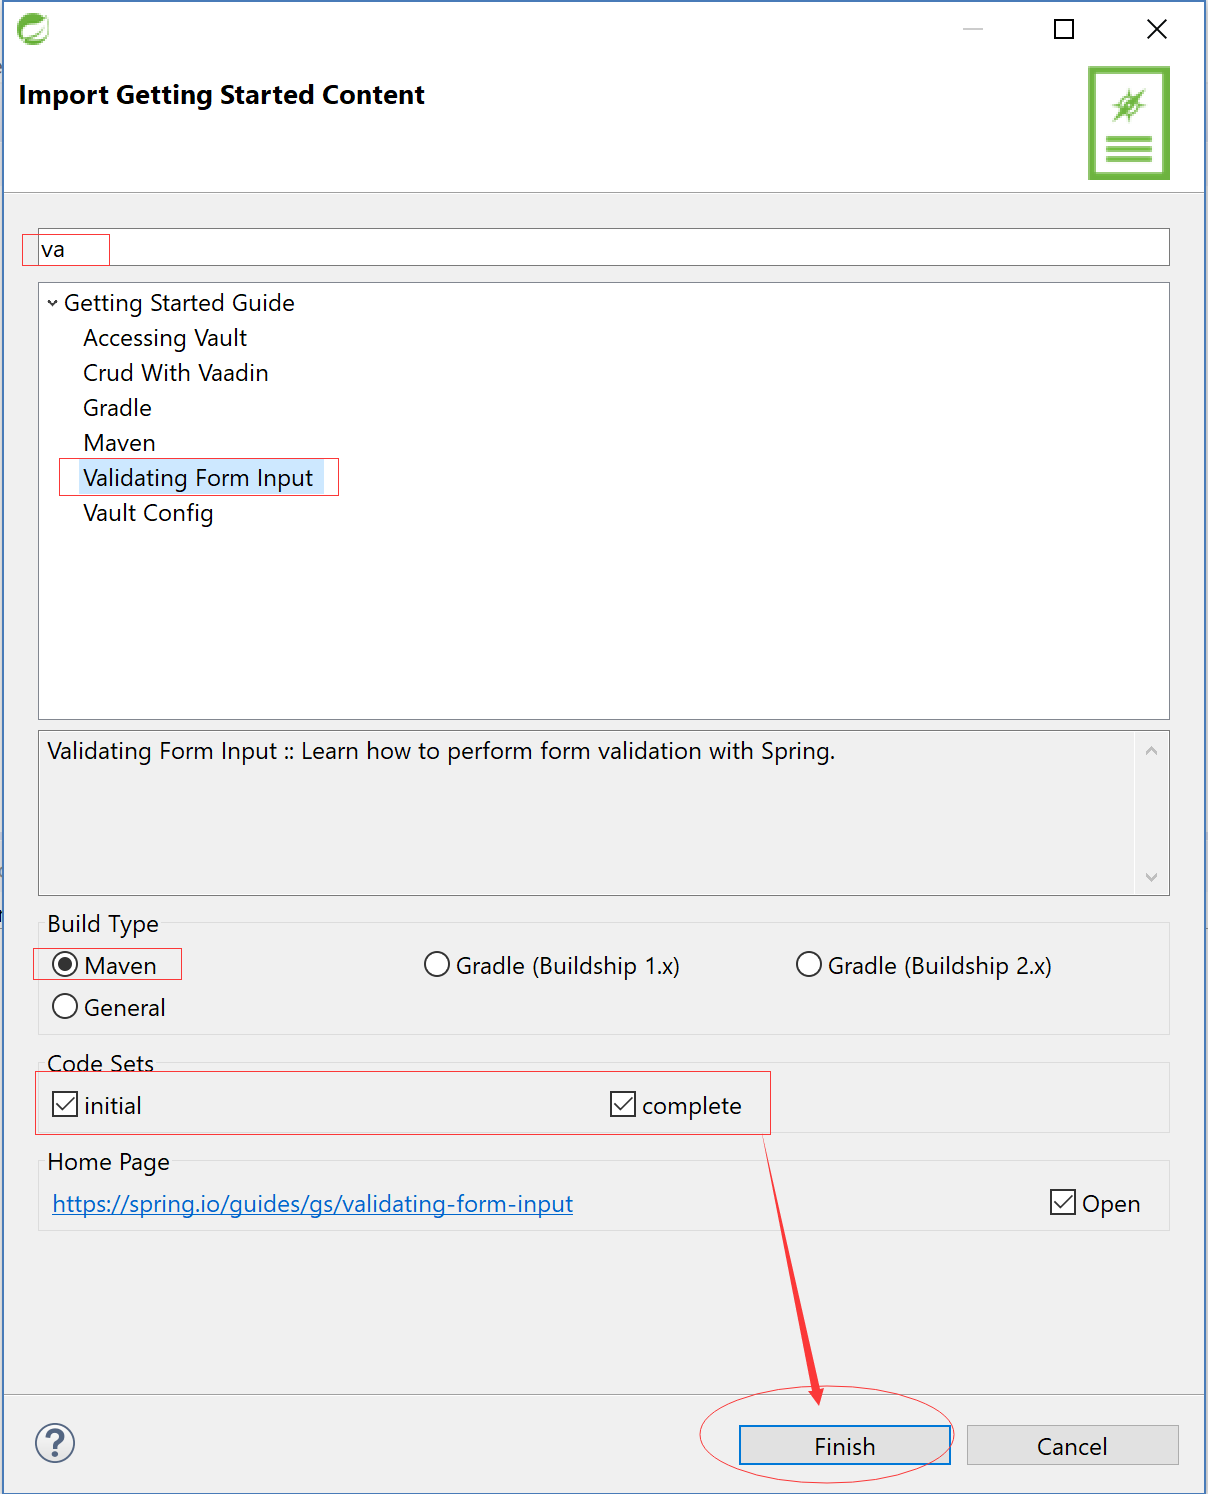Image resolution: width=1208 pixels, height=1494 pixels.
Task: Click into the 'va' filter text field
Action: [x=604, y=248]
